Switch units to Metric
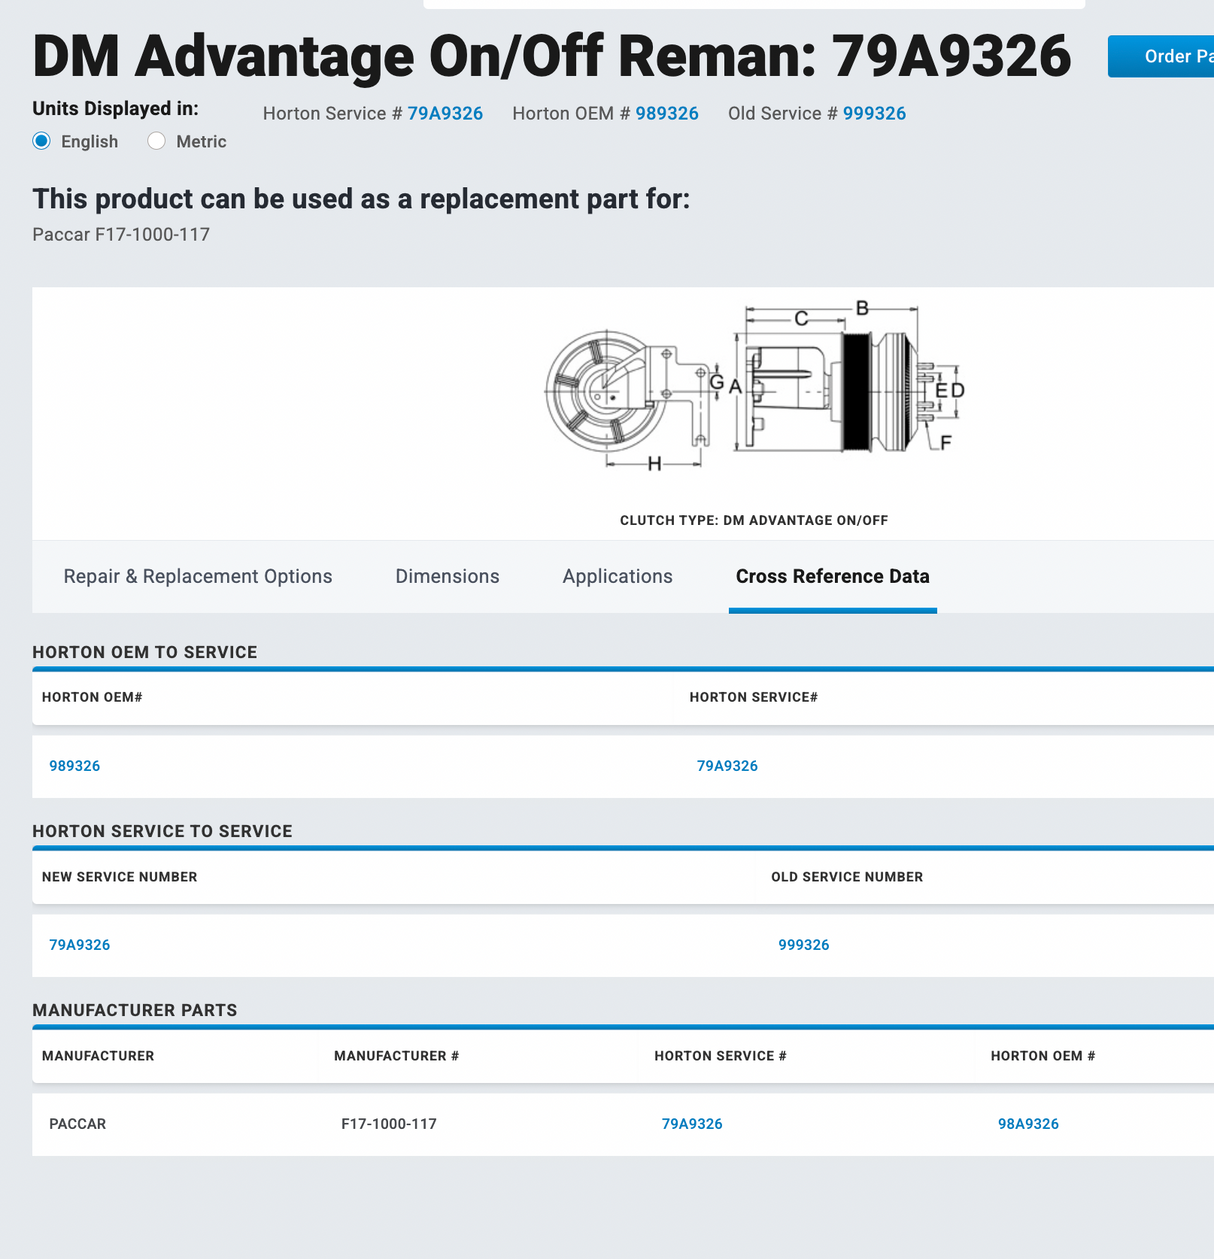 (156, 141)
